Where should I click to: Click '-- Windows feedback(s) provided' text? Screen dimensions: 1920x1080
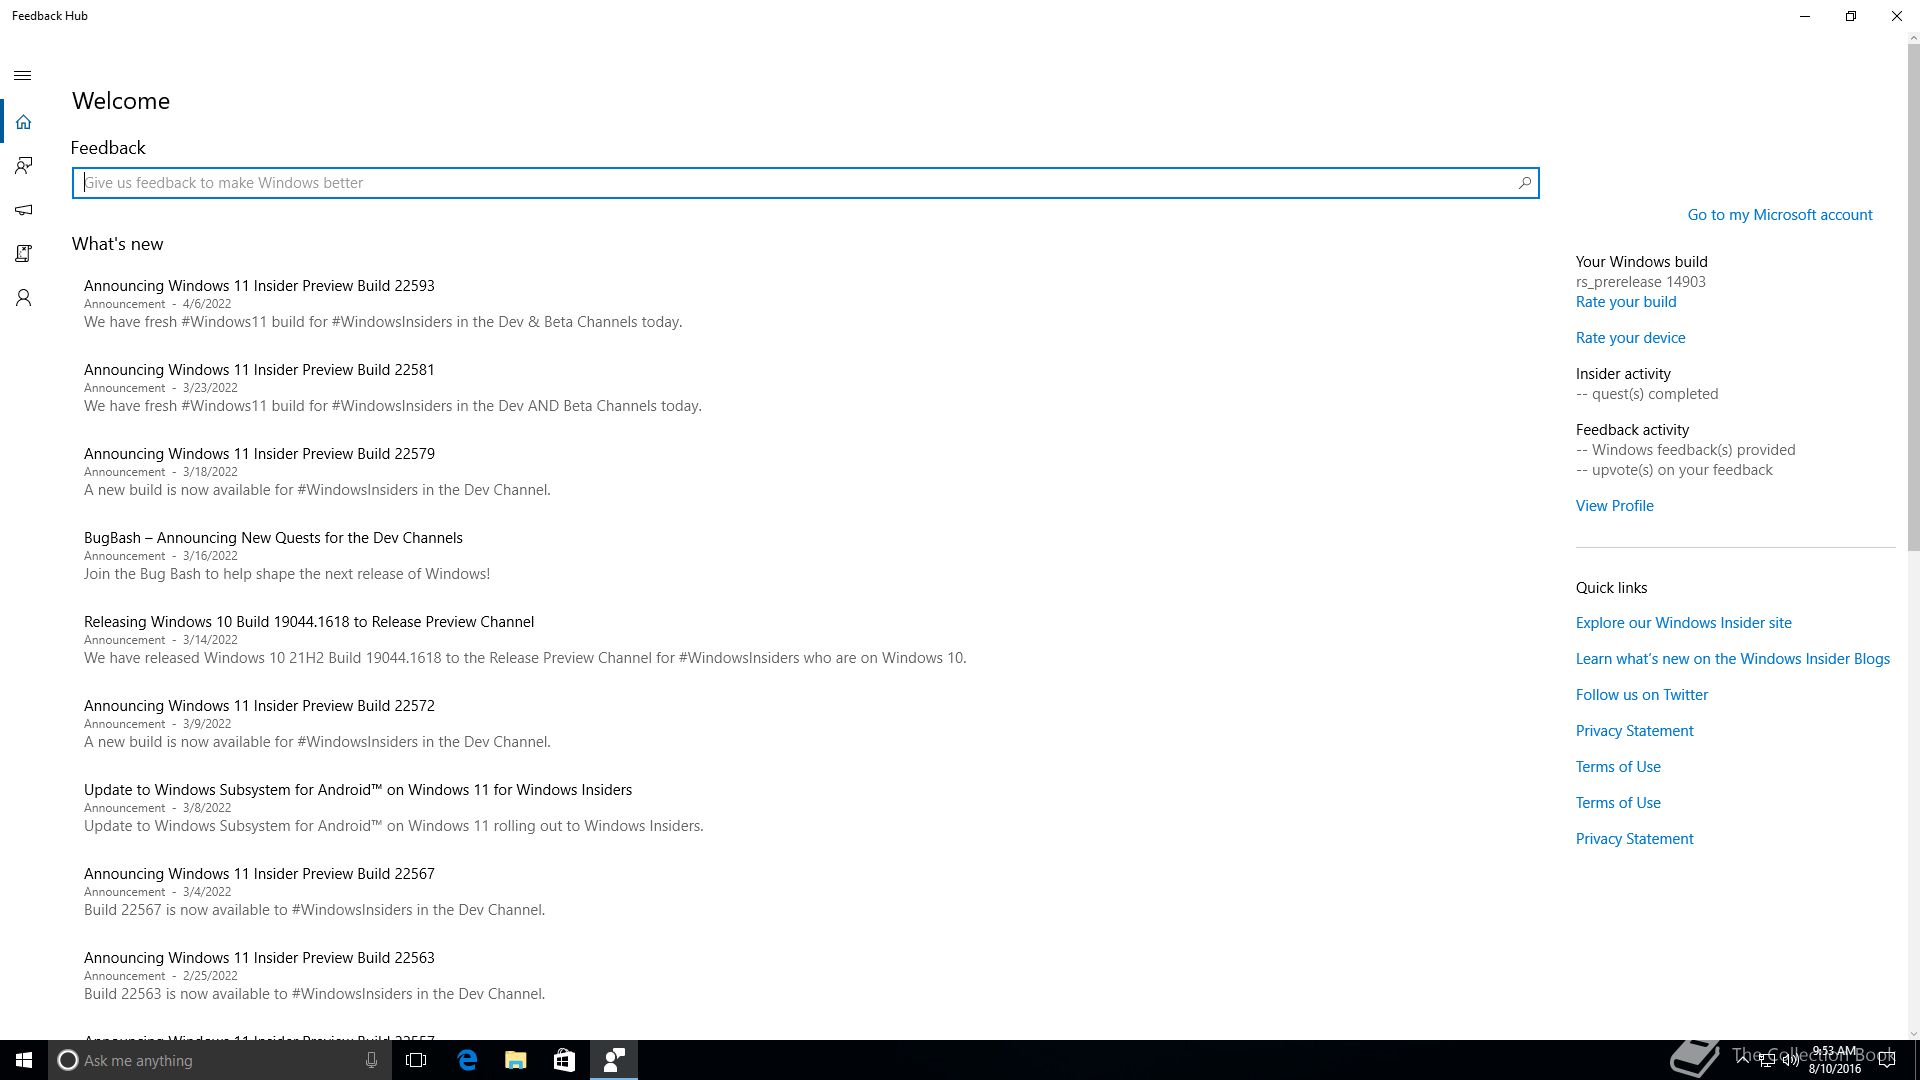tap(1686, 450)
